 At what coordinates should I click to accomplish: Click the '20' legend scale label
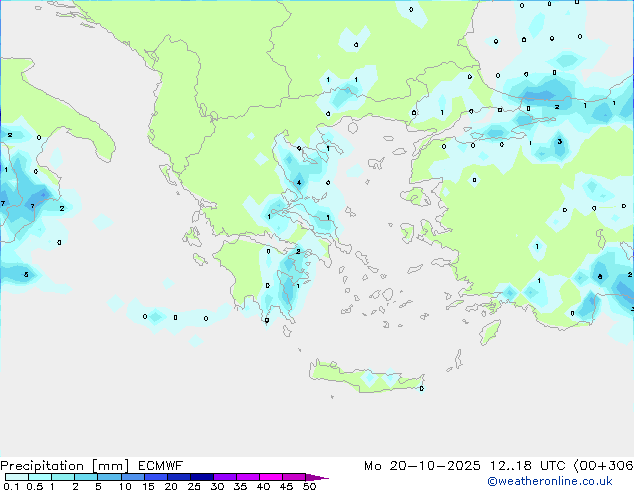[171, 486]
